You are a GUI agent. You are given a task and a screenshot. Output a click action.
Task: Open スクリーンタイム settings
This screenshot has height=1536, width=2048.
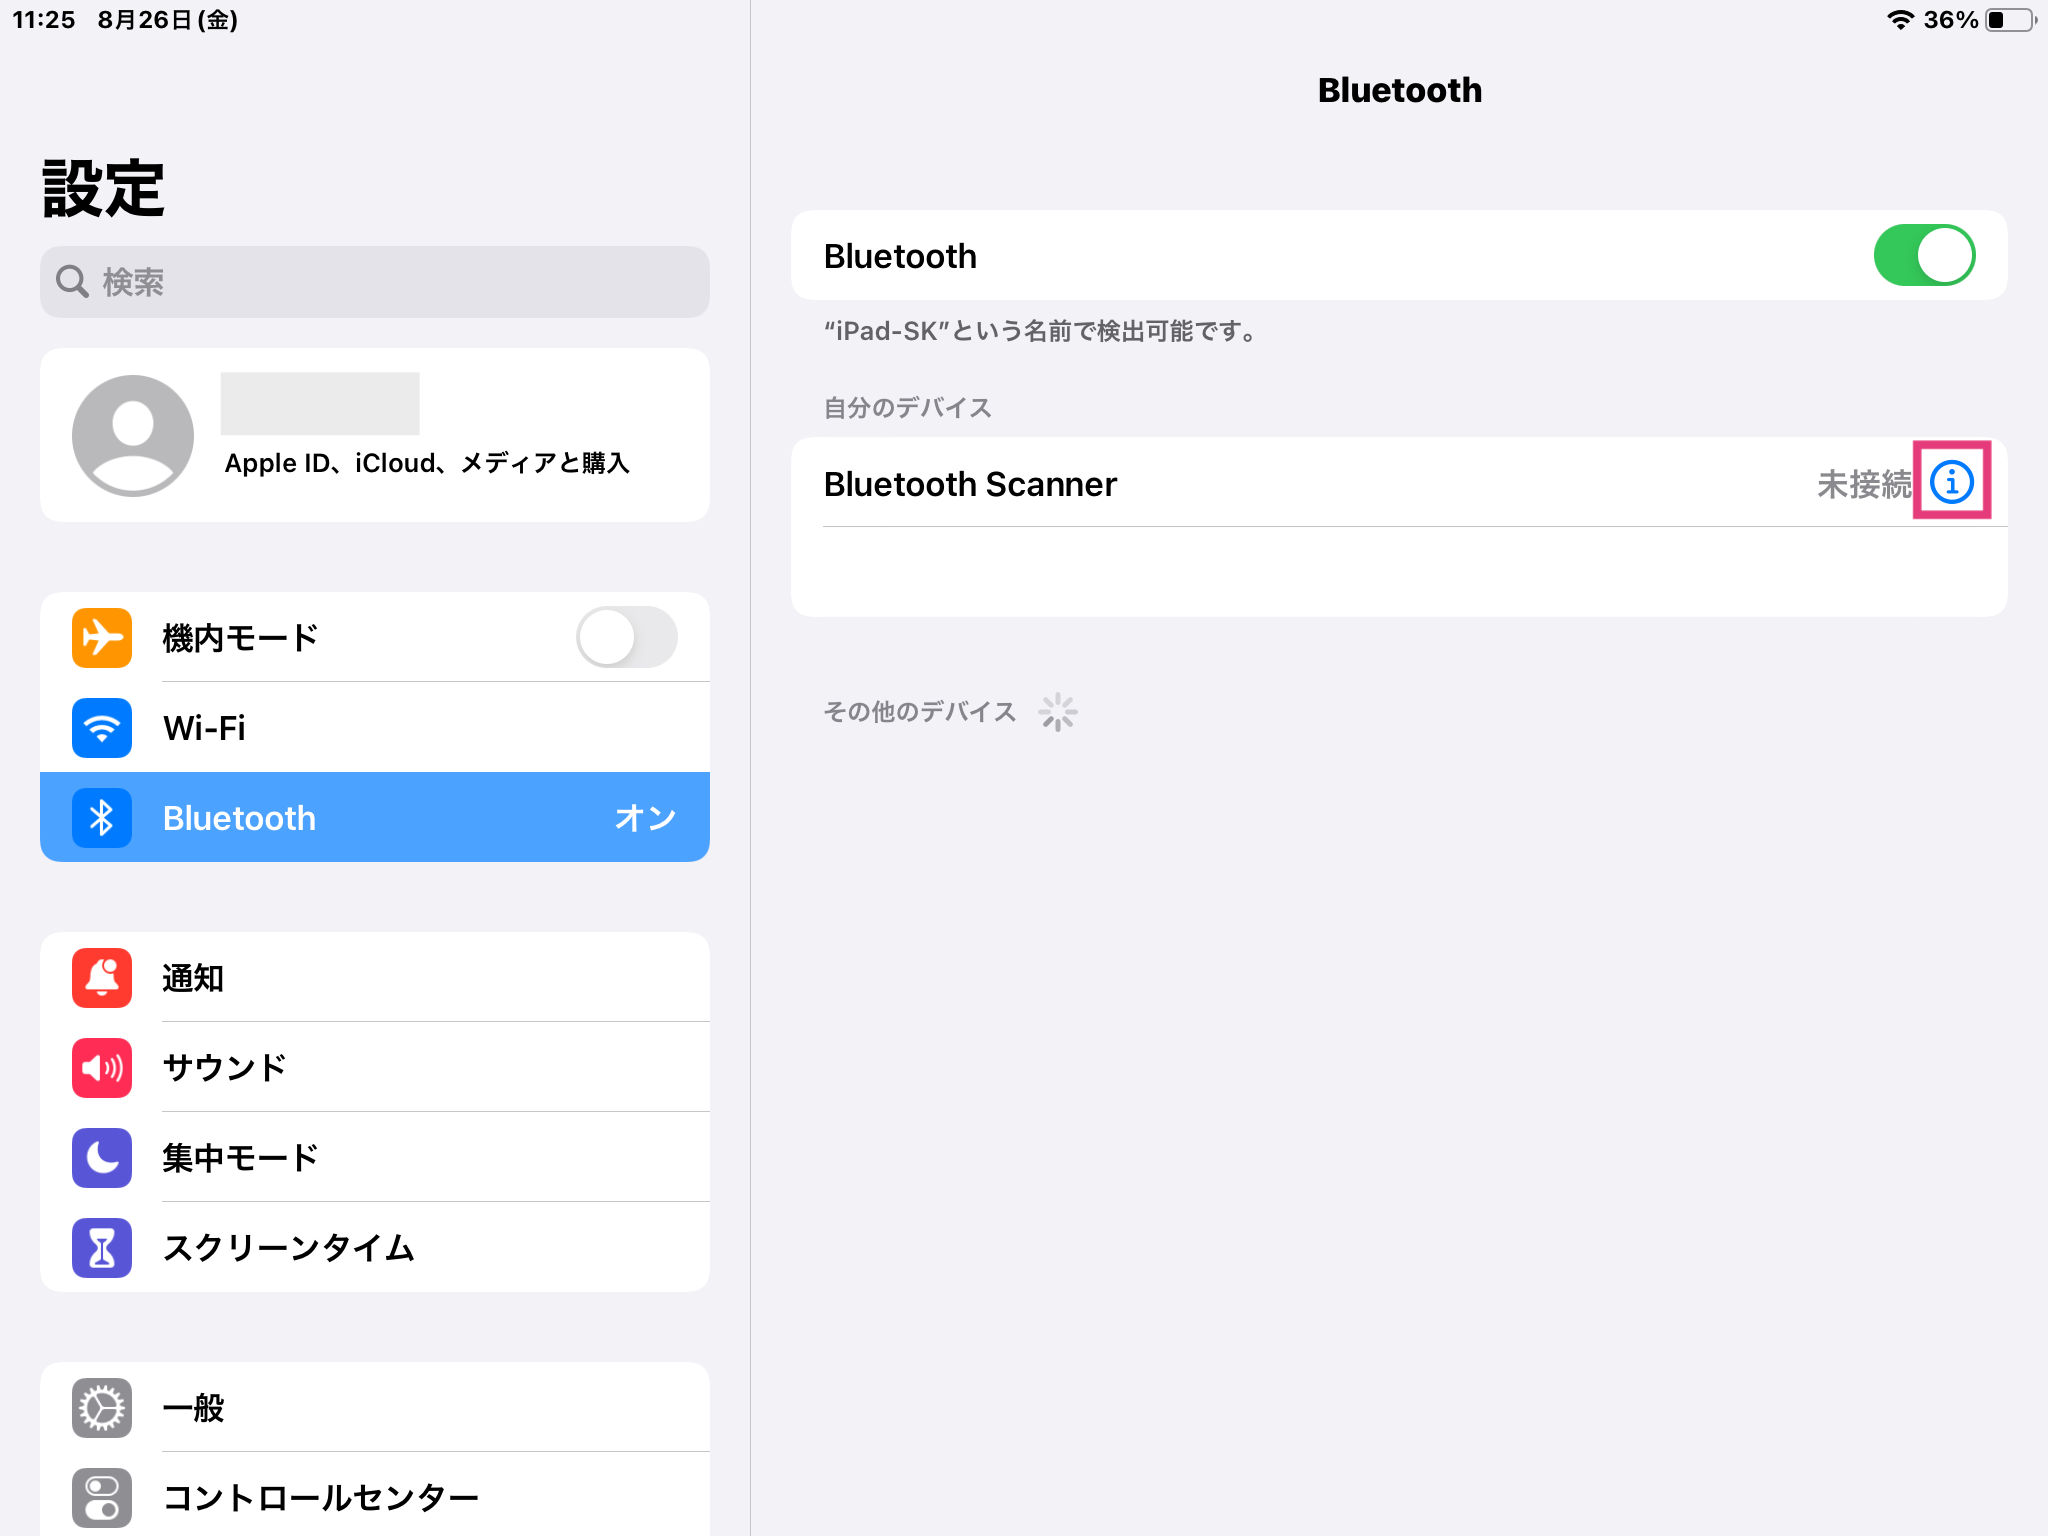(x=375, y=1247)
